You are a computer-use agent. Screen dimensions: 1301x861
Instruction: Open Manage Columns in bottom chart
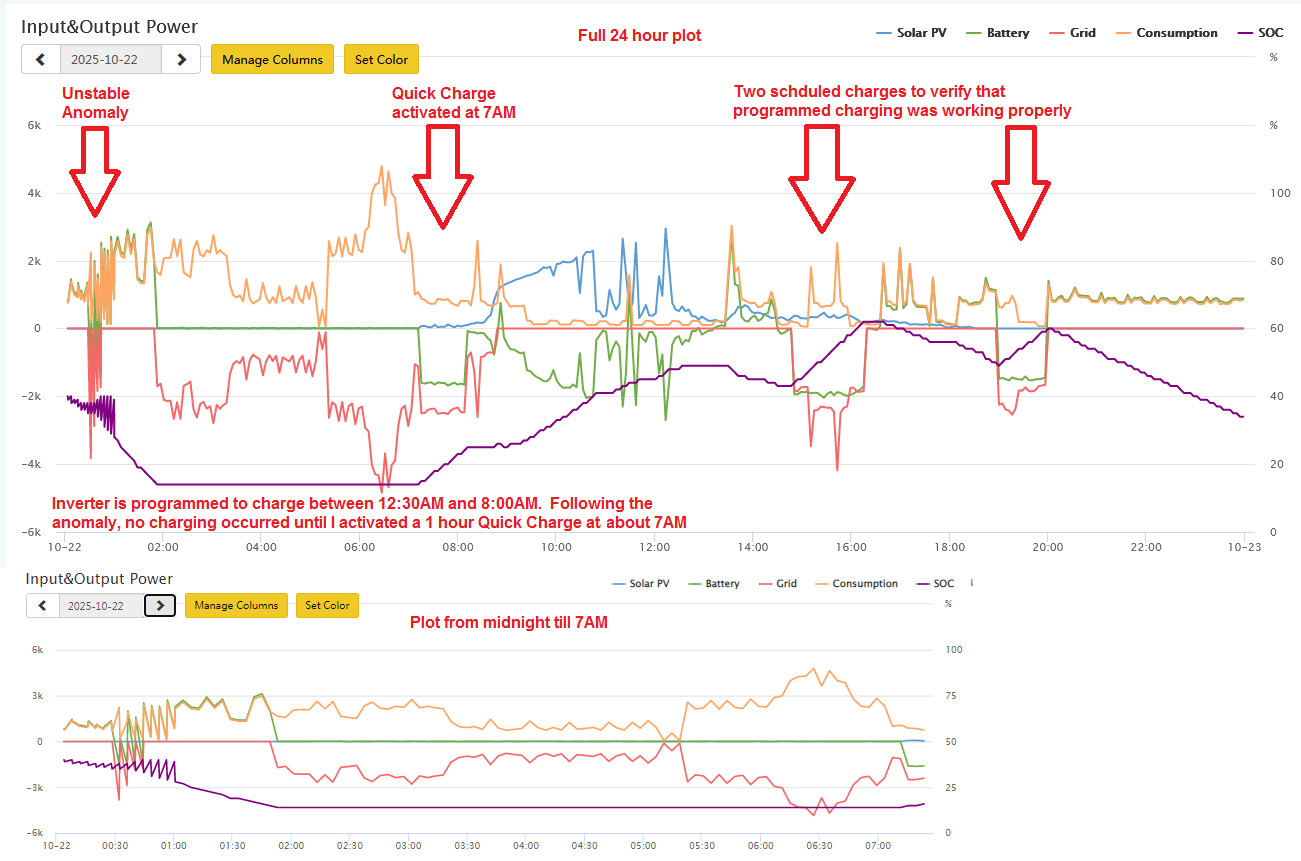(x=236, y=605)
